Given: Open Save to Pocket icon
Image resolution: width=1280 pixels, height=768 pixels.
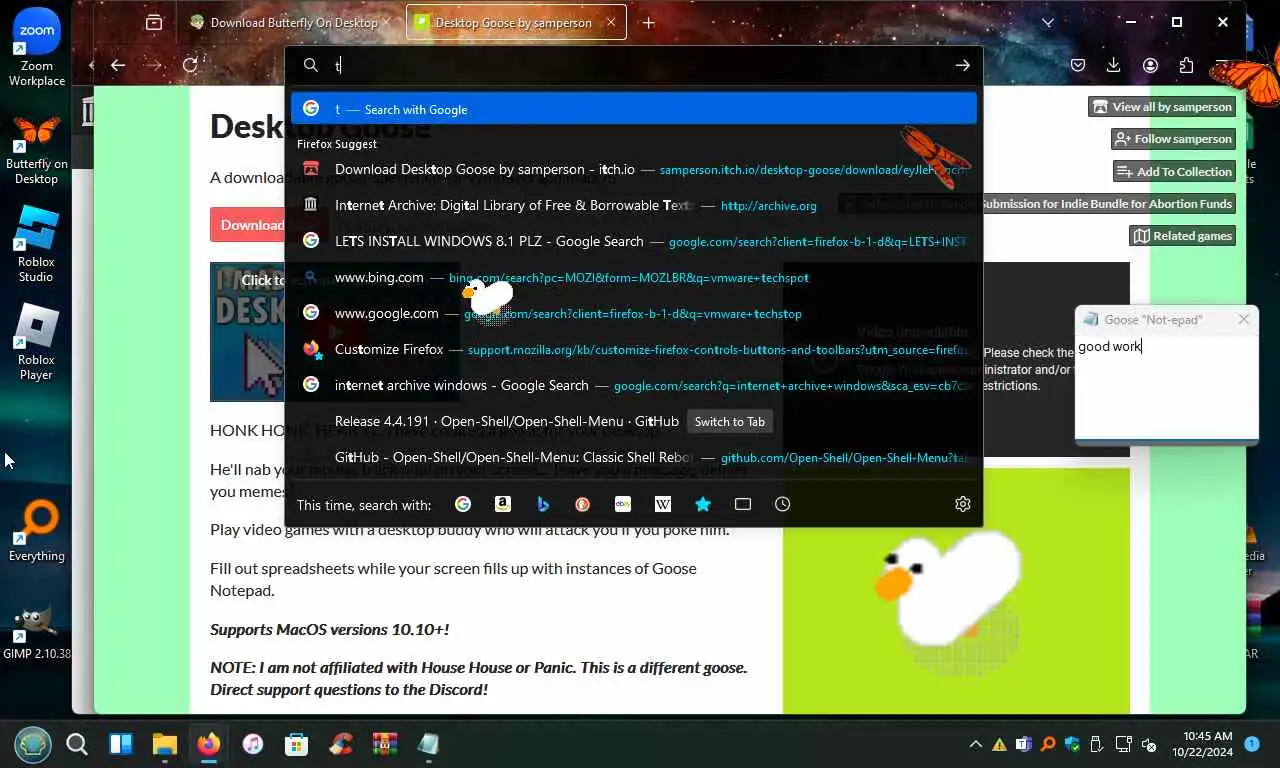Looking at the screenshot, I should pyautogui.click(x=1078, y=65).
